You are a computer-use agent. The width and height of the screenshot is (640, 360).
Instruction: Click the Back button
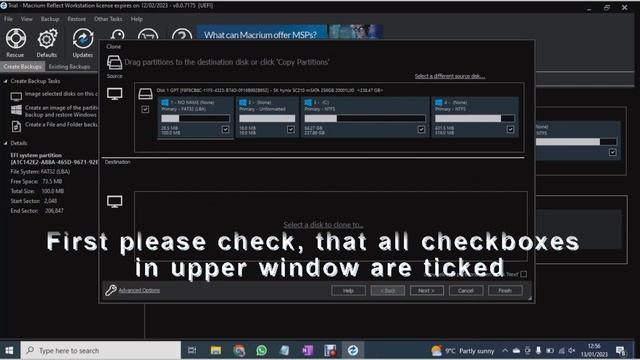click(387, 290)
